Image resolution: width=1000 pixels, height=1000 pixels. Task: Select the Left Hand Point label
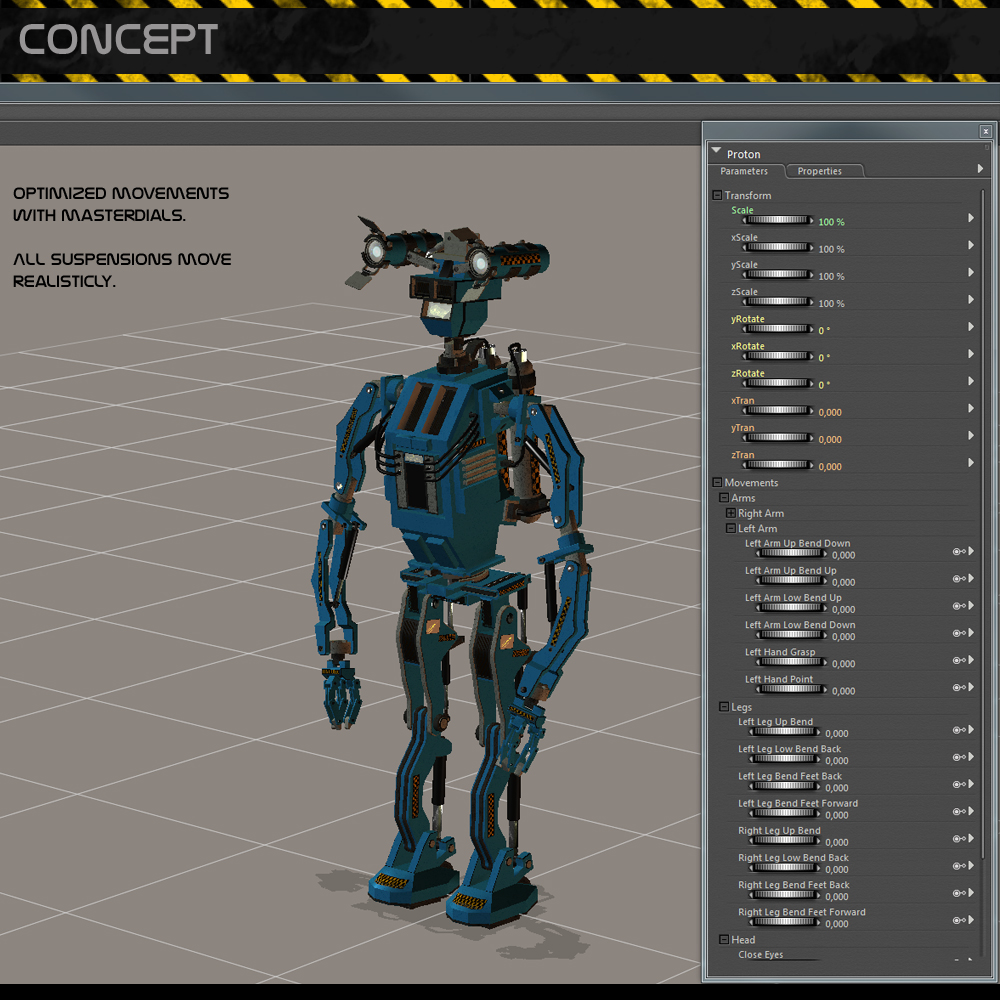point(779,679)
